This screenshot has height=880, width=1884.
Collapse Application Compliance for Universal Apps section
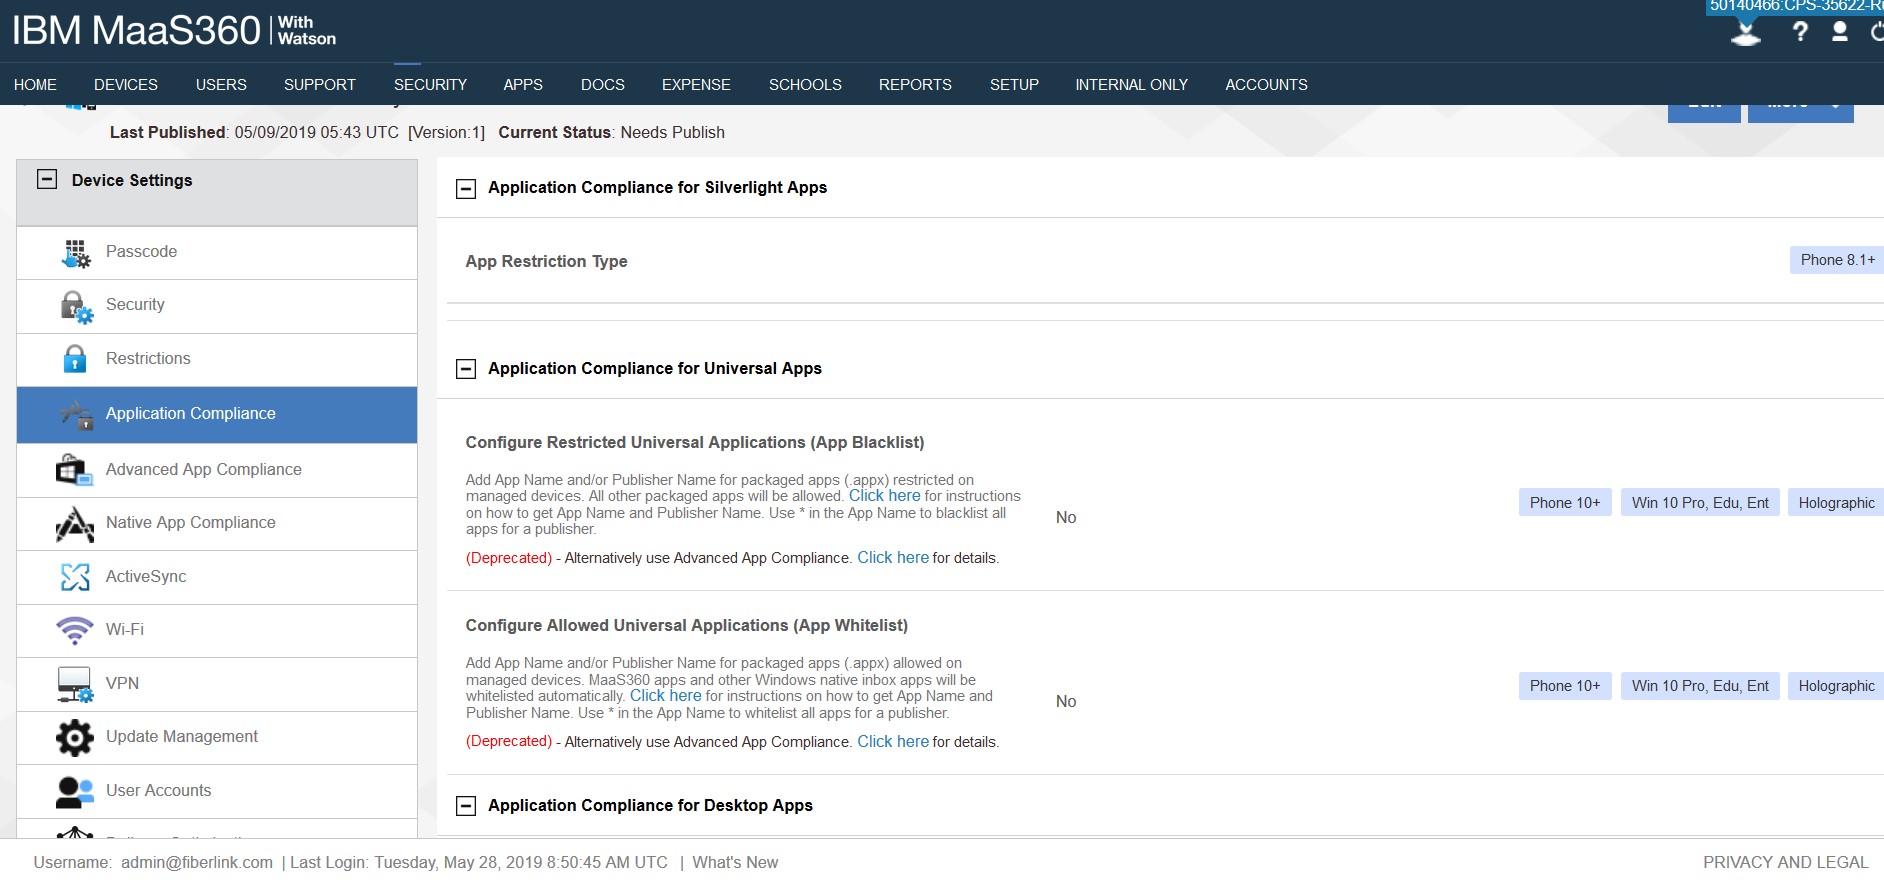click(466, 369)
